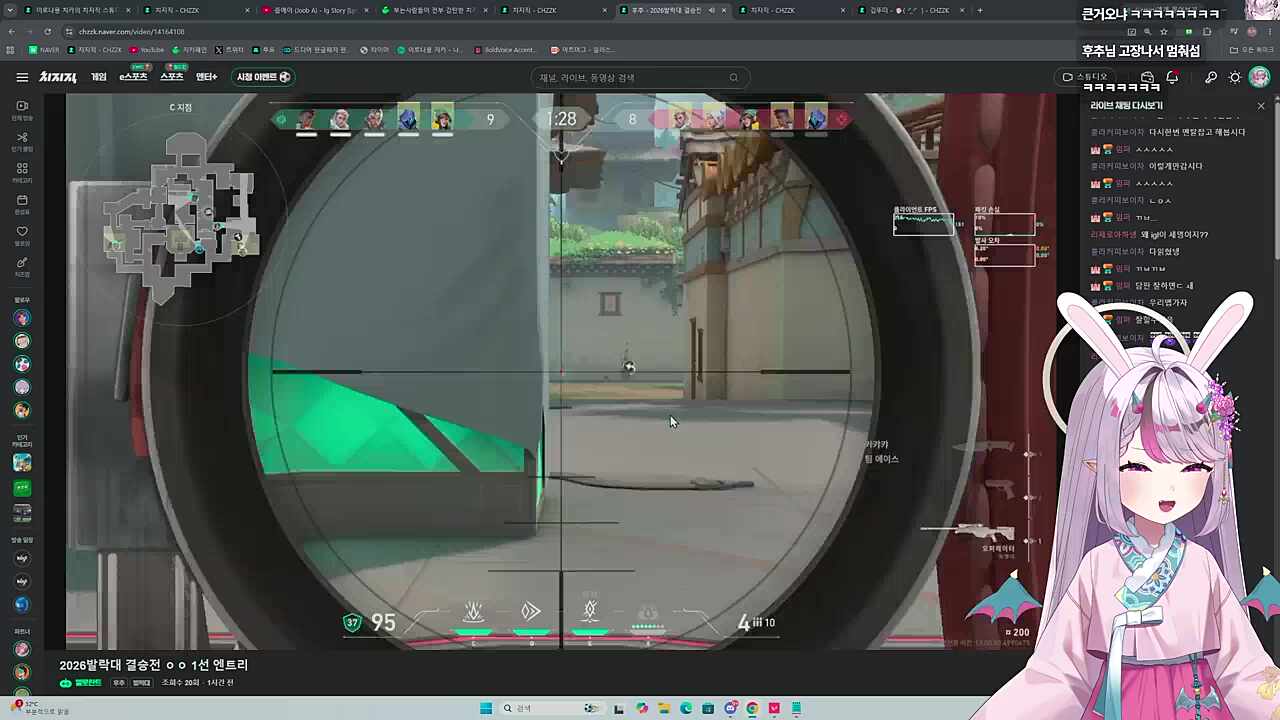Open a new browser tab

[x=980, y=10]
